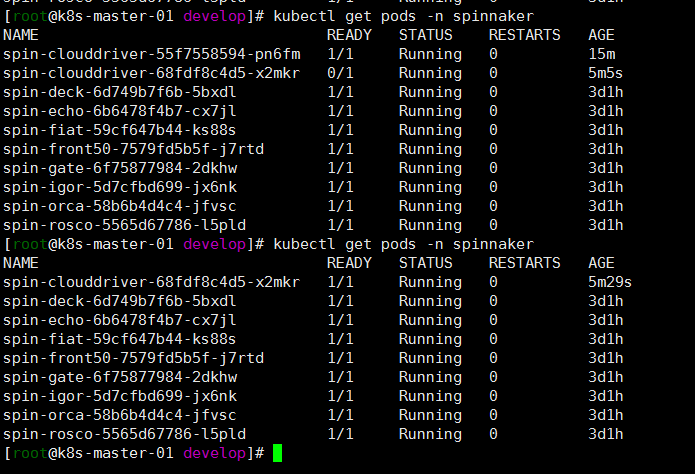Viewport: 695px width, 474px height.
Task: Click spin-rosco-5565d67786-l5pld in lower listing
Action: 125,434
